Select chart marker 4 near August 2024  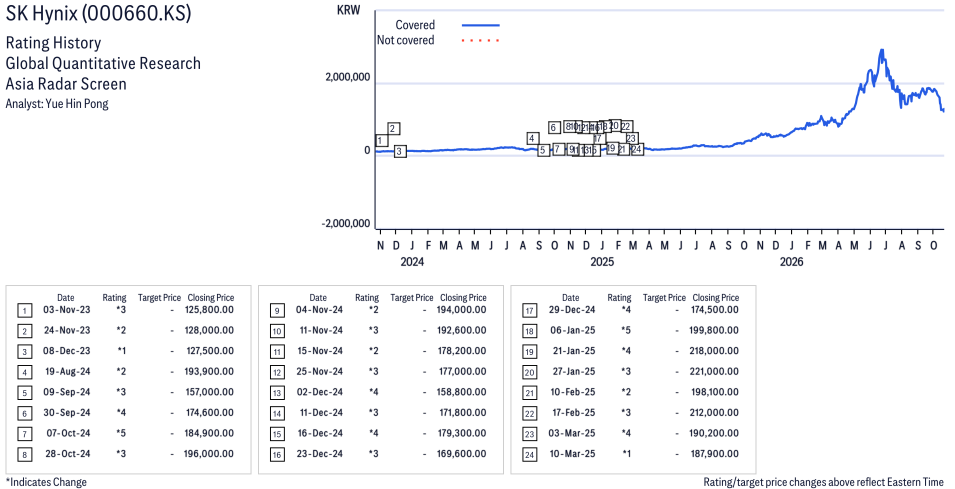pos(532,138)
